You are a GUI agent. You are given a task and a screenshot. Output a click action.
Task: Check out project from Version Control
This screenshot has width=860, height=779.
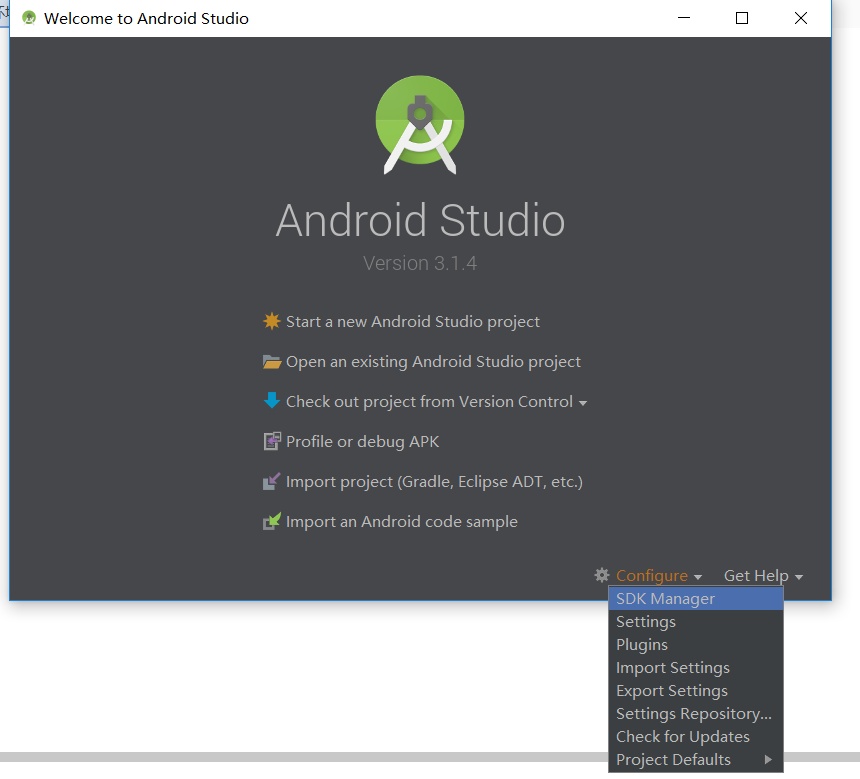429,402
